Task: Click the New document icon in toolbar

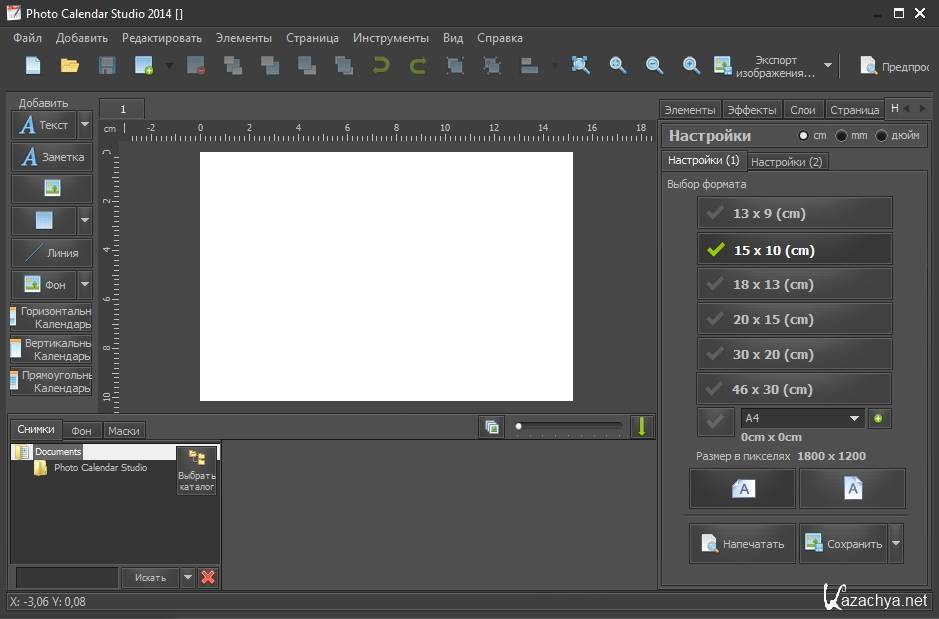Action: [33, 66]
